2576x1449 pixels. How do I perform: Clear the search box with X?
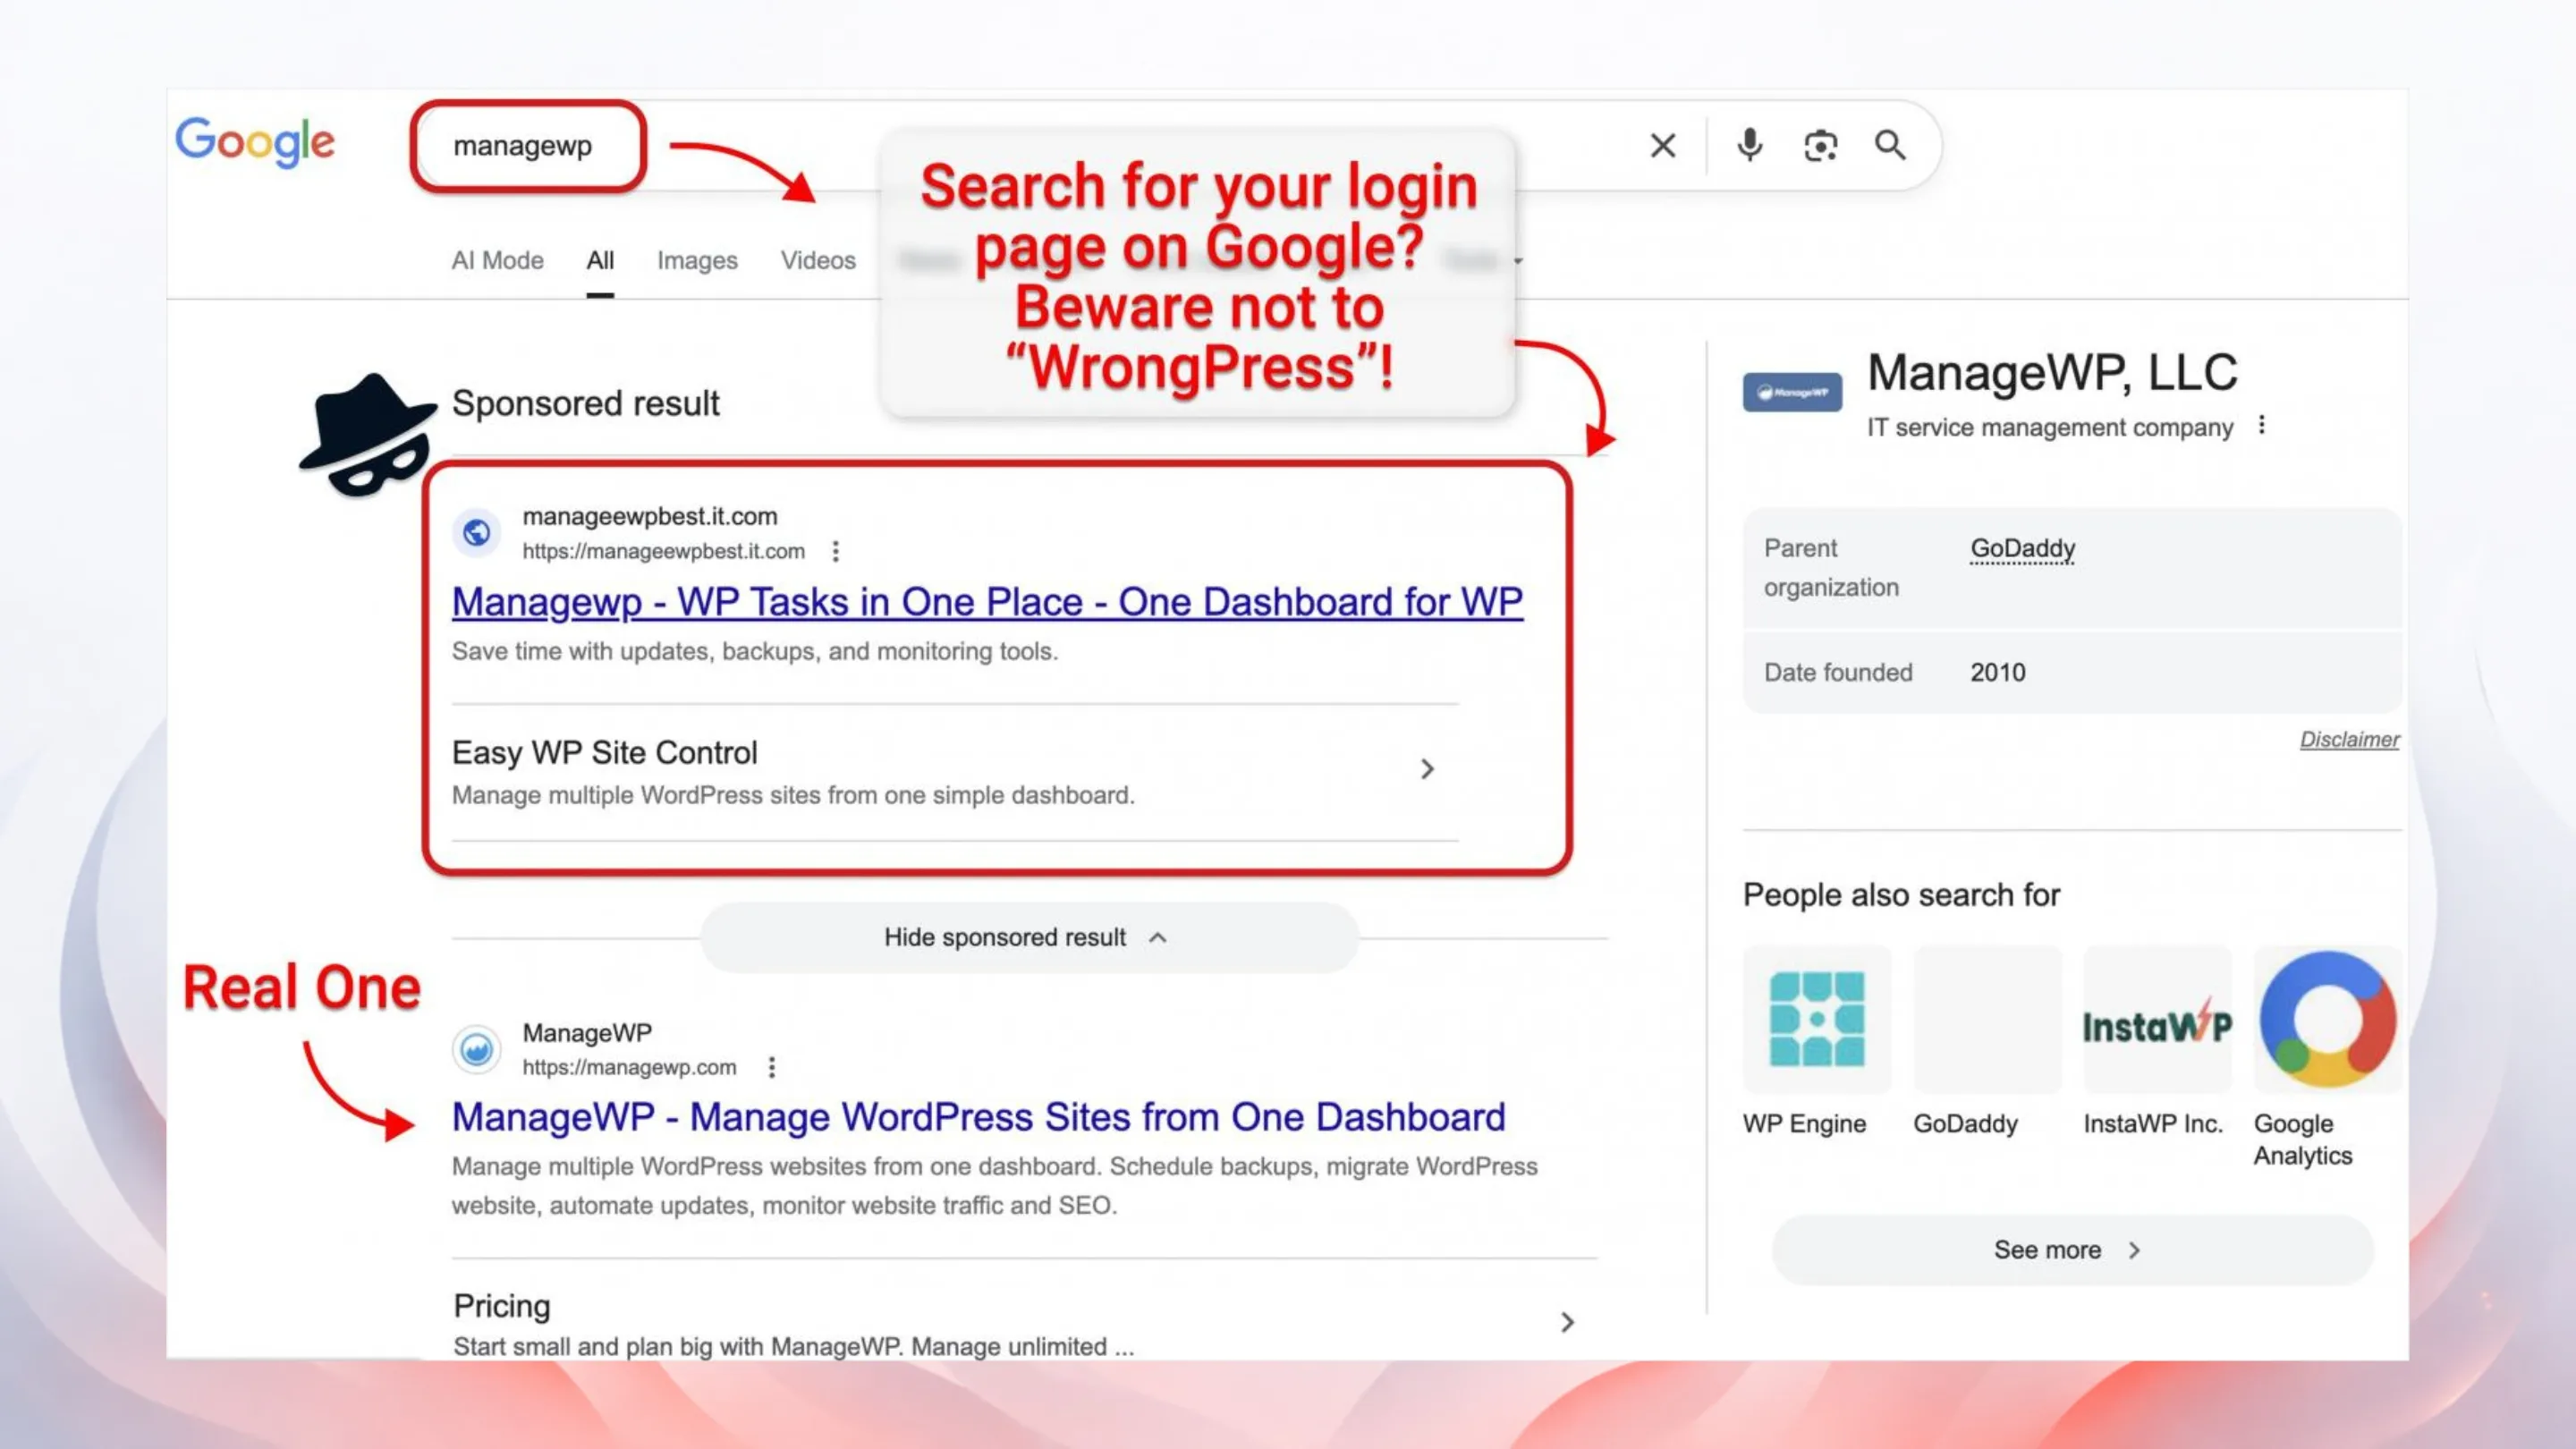tap(1662, 146)
